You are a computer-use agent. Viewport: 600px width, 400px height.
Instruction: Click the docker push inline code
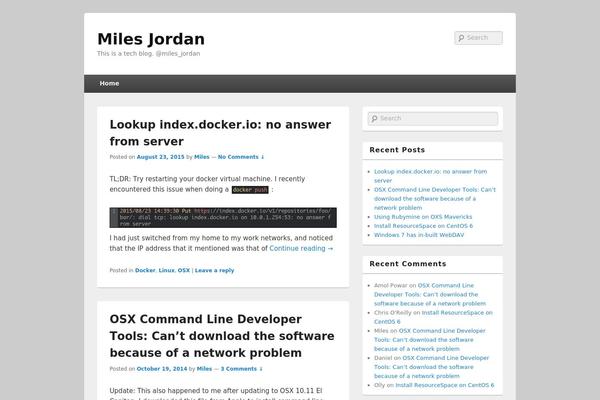250,190
